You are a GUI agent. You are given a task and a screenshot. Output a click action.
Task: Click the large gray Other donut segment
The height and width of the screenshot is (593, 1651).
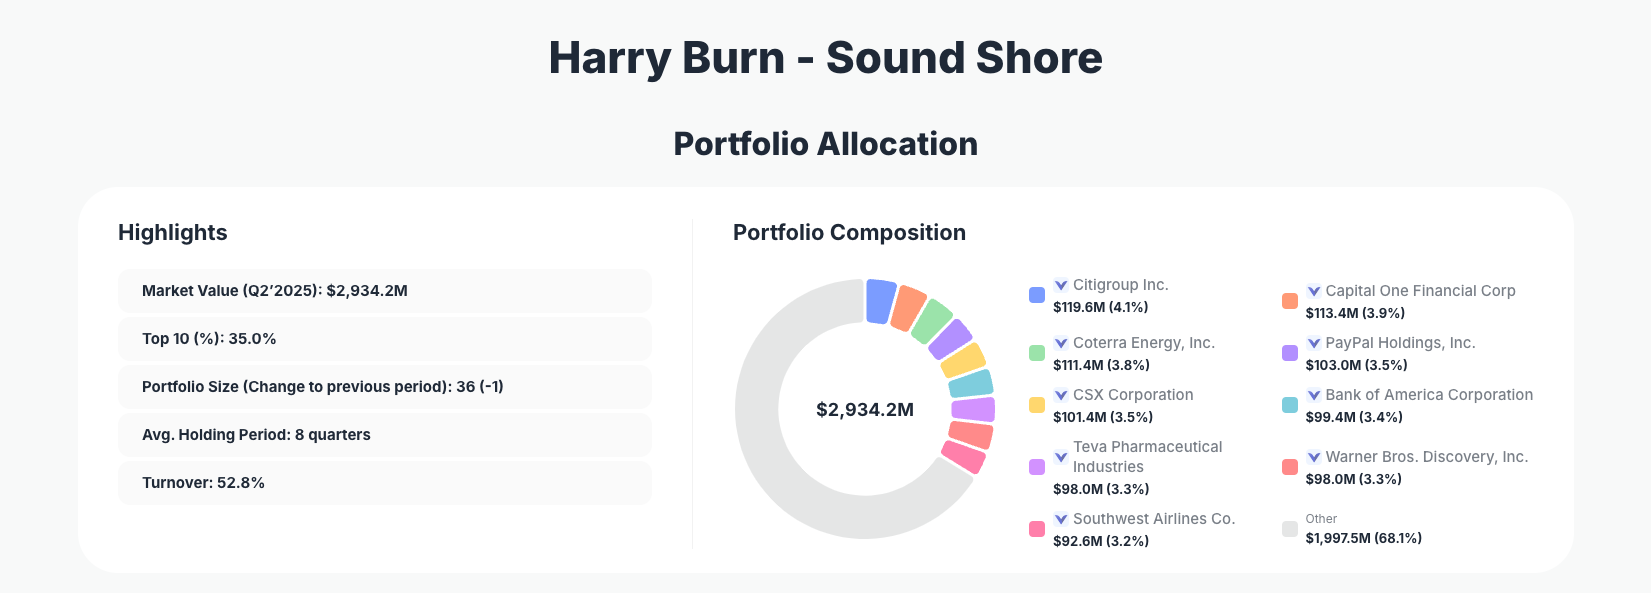(x=760, y=420)
